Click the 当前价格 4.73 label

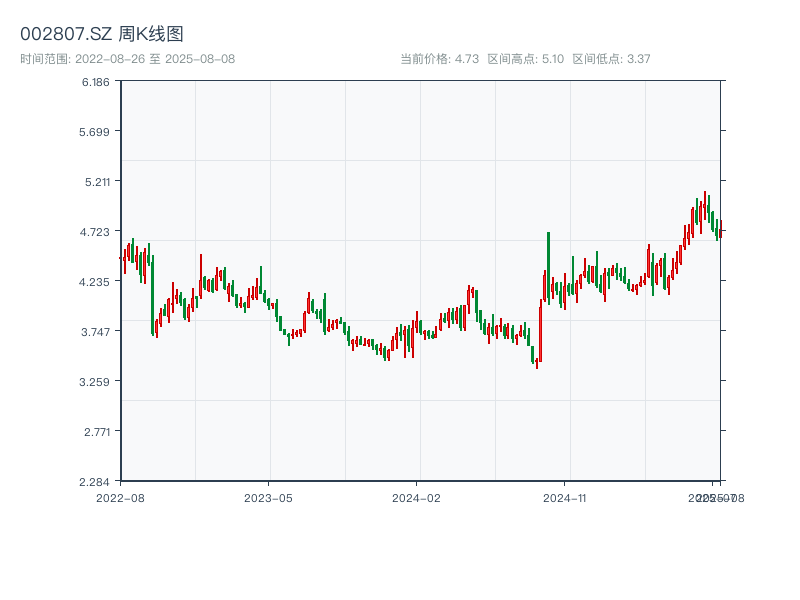439,59
